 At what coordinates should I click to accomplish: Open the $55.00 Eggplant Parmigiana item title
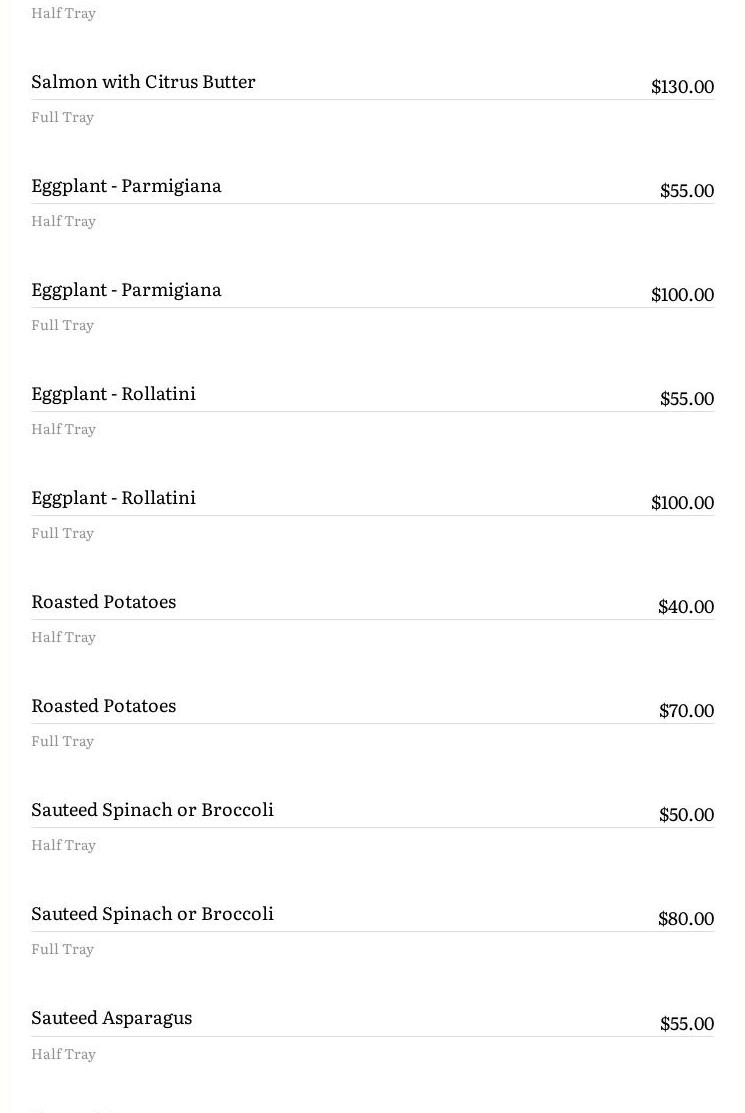tap(126, 186)
